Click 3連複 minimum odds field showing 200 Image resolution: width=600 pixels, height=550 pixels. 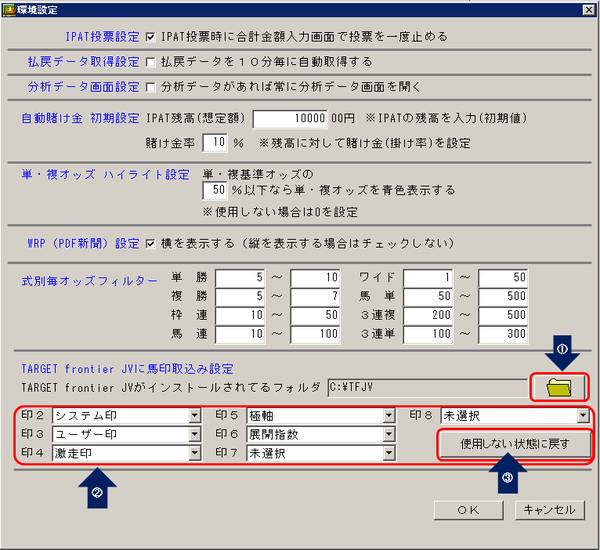[x=428, y=315]
